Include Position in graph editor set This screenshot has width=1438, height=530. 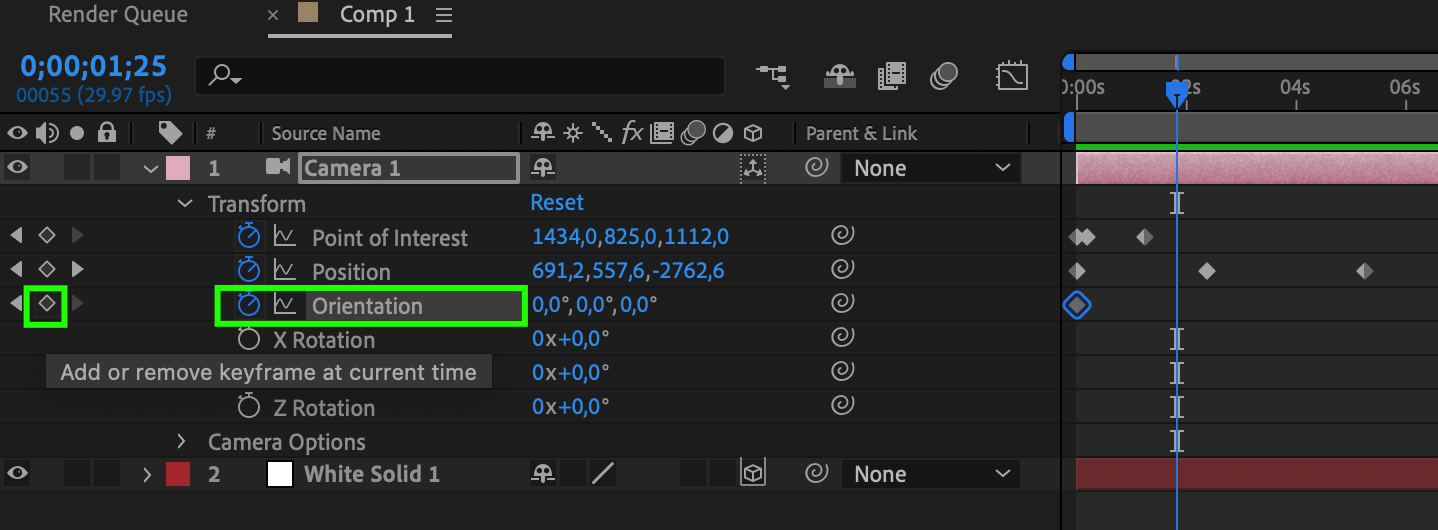point(285,271)
